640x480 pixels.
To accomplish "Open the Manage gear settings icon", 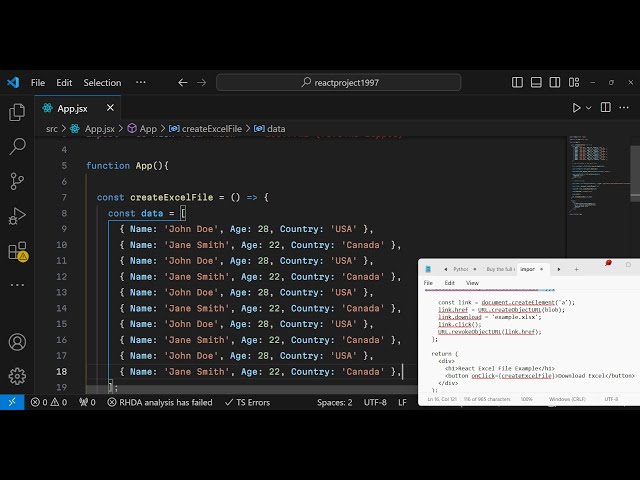I will (17, 376).
